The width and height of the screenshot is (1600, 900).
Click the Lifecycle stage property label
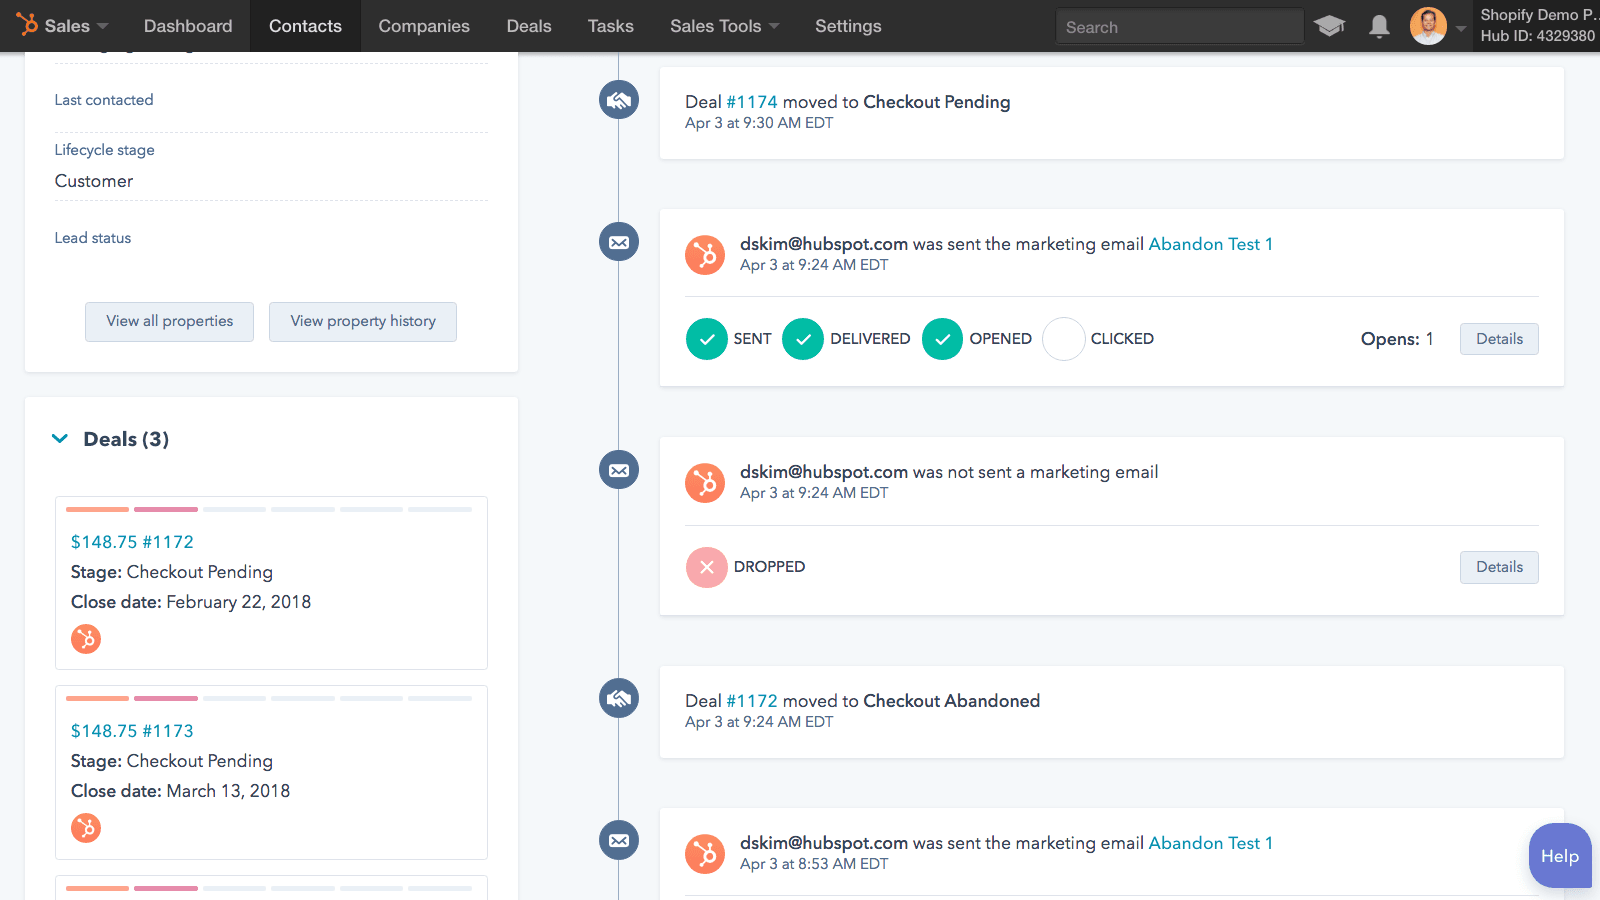104,150
